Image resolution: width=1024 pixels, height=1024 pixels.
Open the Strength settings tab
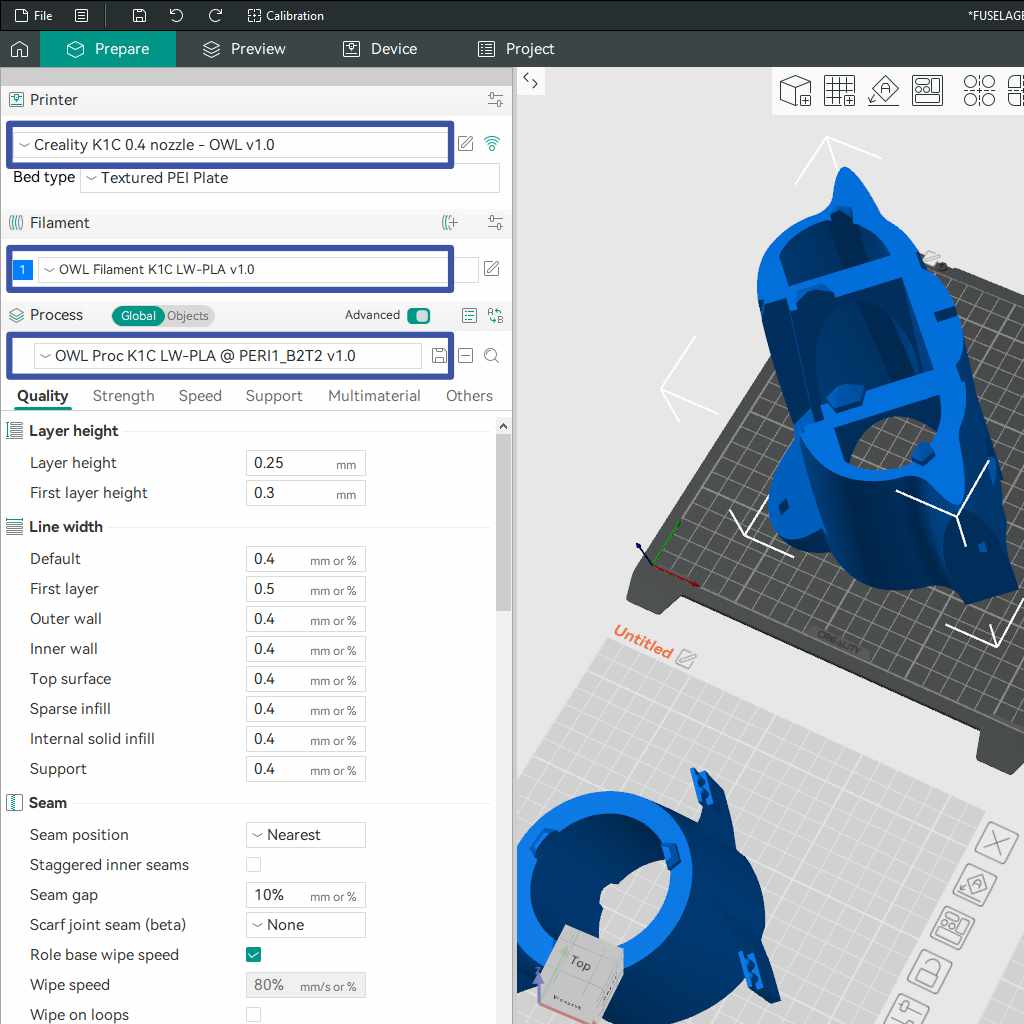(123, 396)
